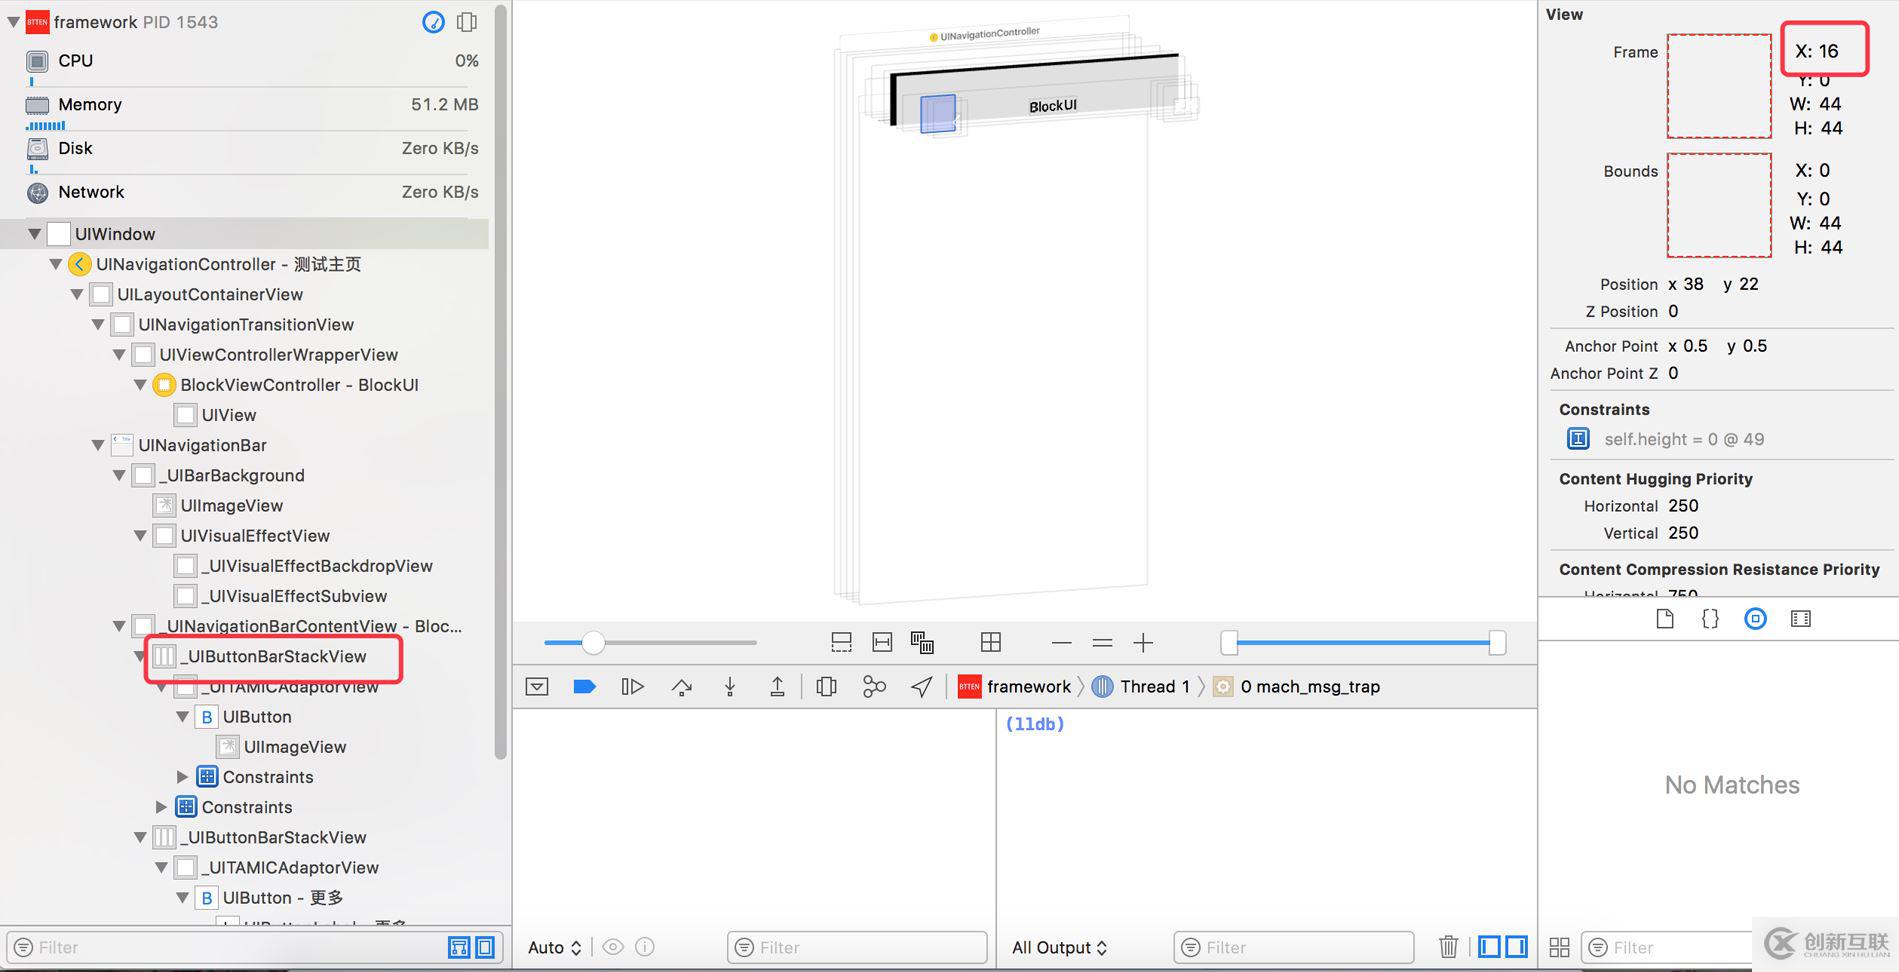Open the Debug Memory Graph icon
The width and height of the screenshot is (1899, 972).
pyautogui.click(x=874, y=687)
